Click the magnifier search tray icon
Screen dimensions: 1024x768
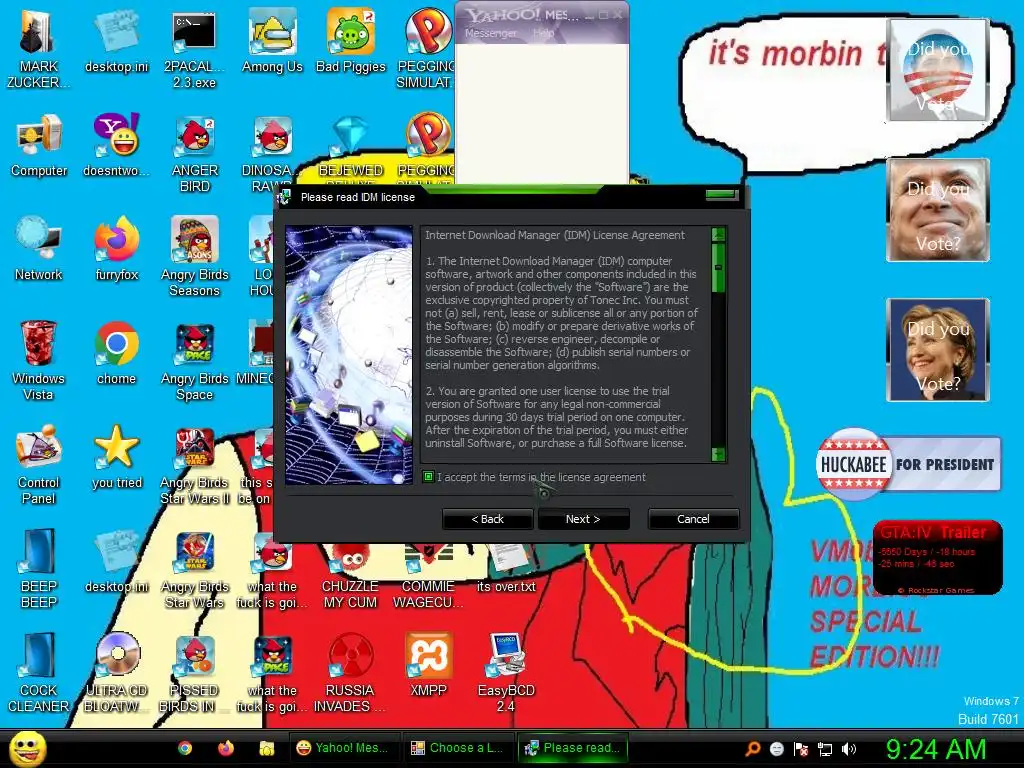point(752,749)
